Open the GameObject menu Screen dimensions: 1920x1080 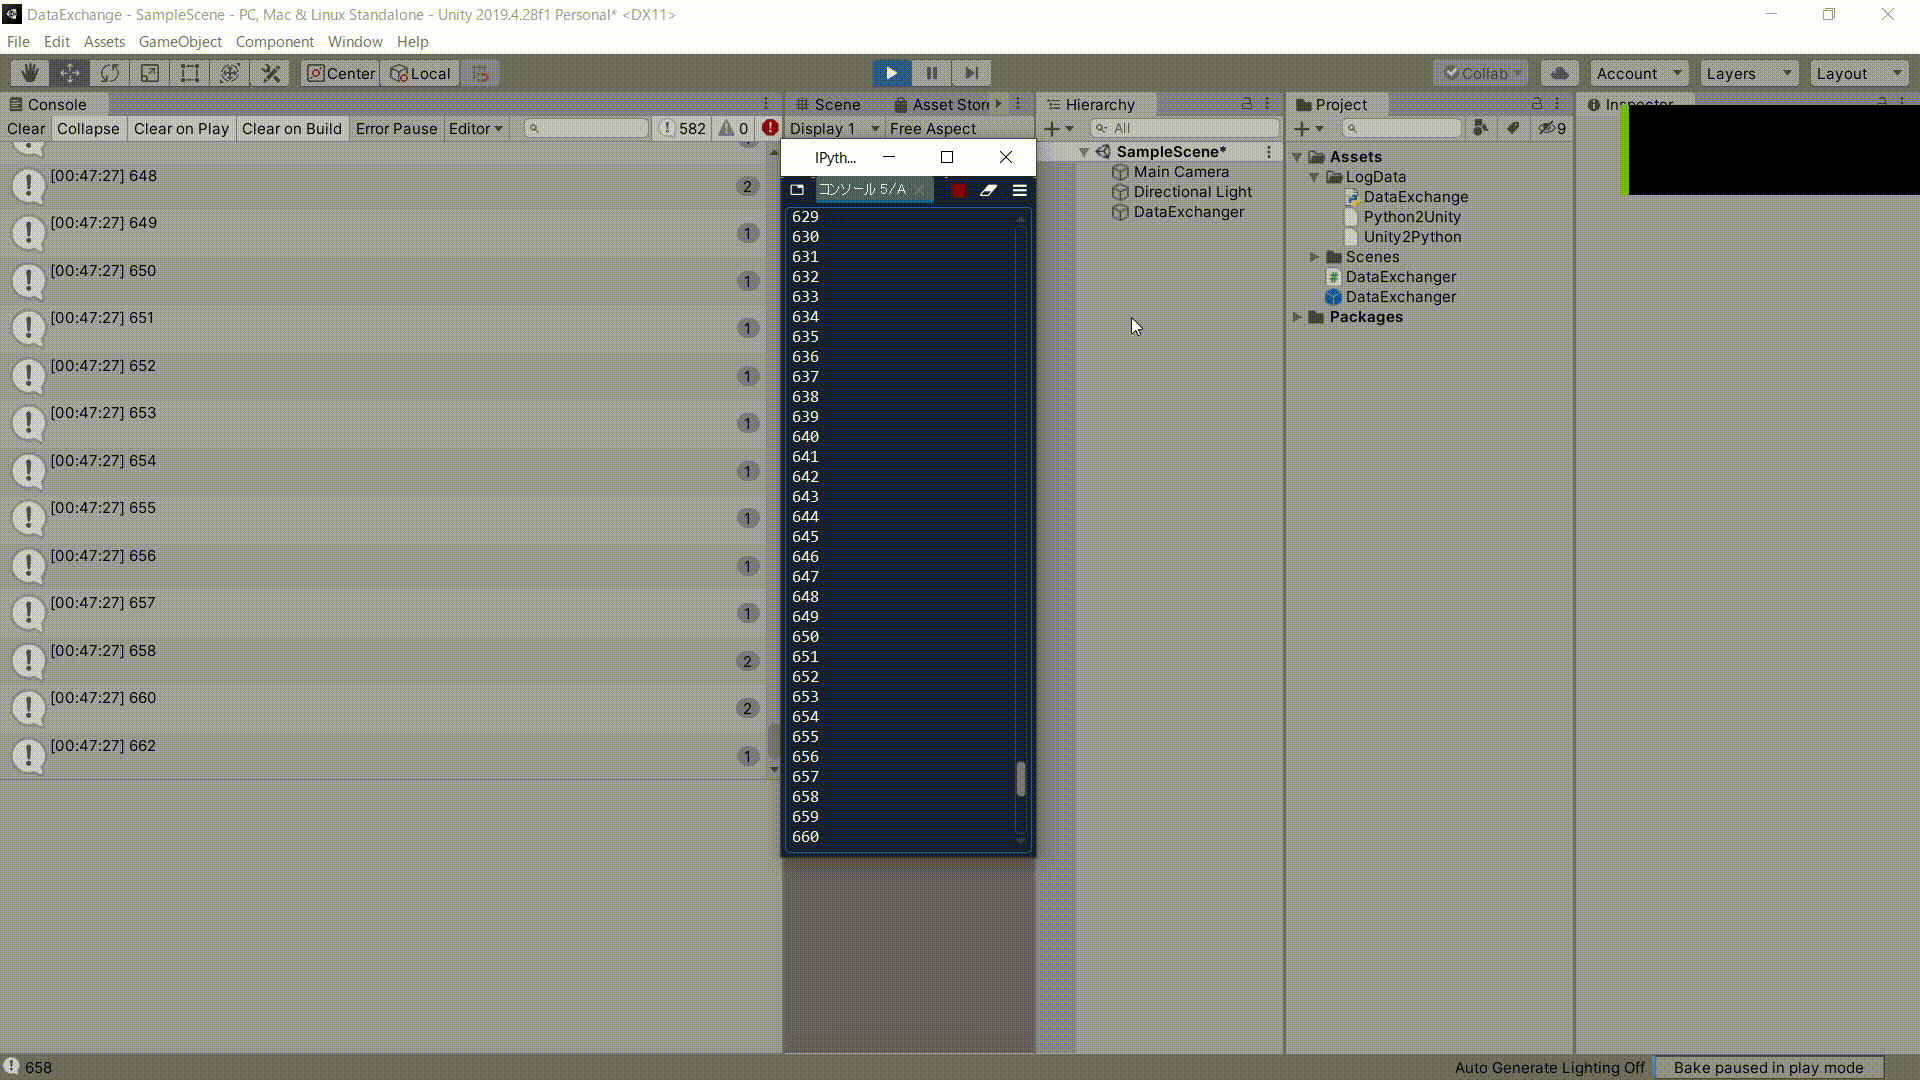click(180, 41)
